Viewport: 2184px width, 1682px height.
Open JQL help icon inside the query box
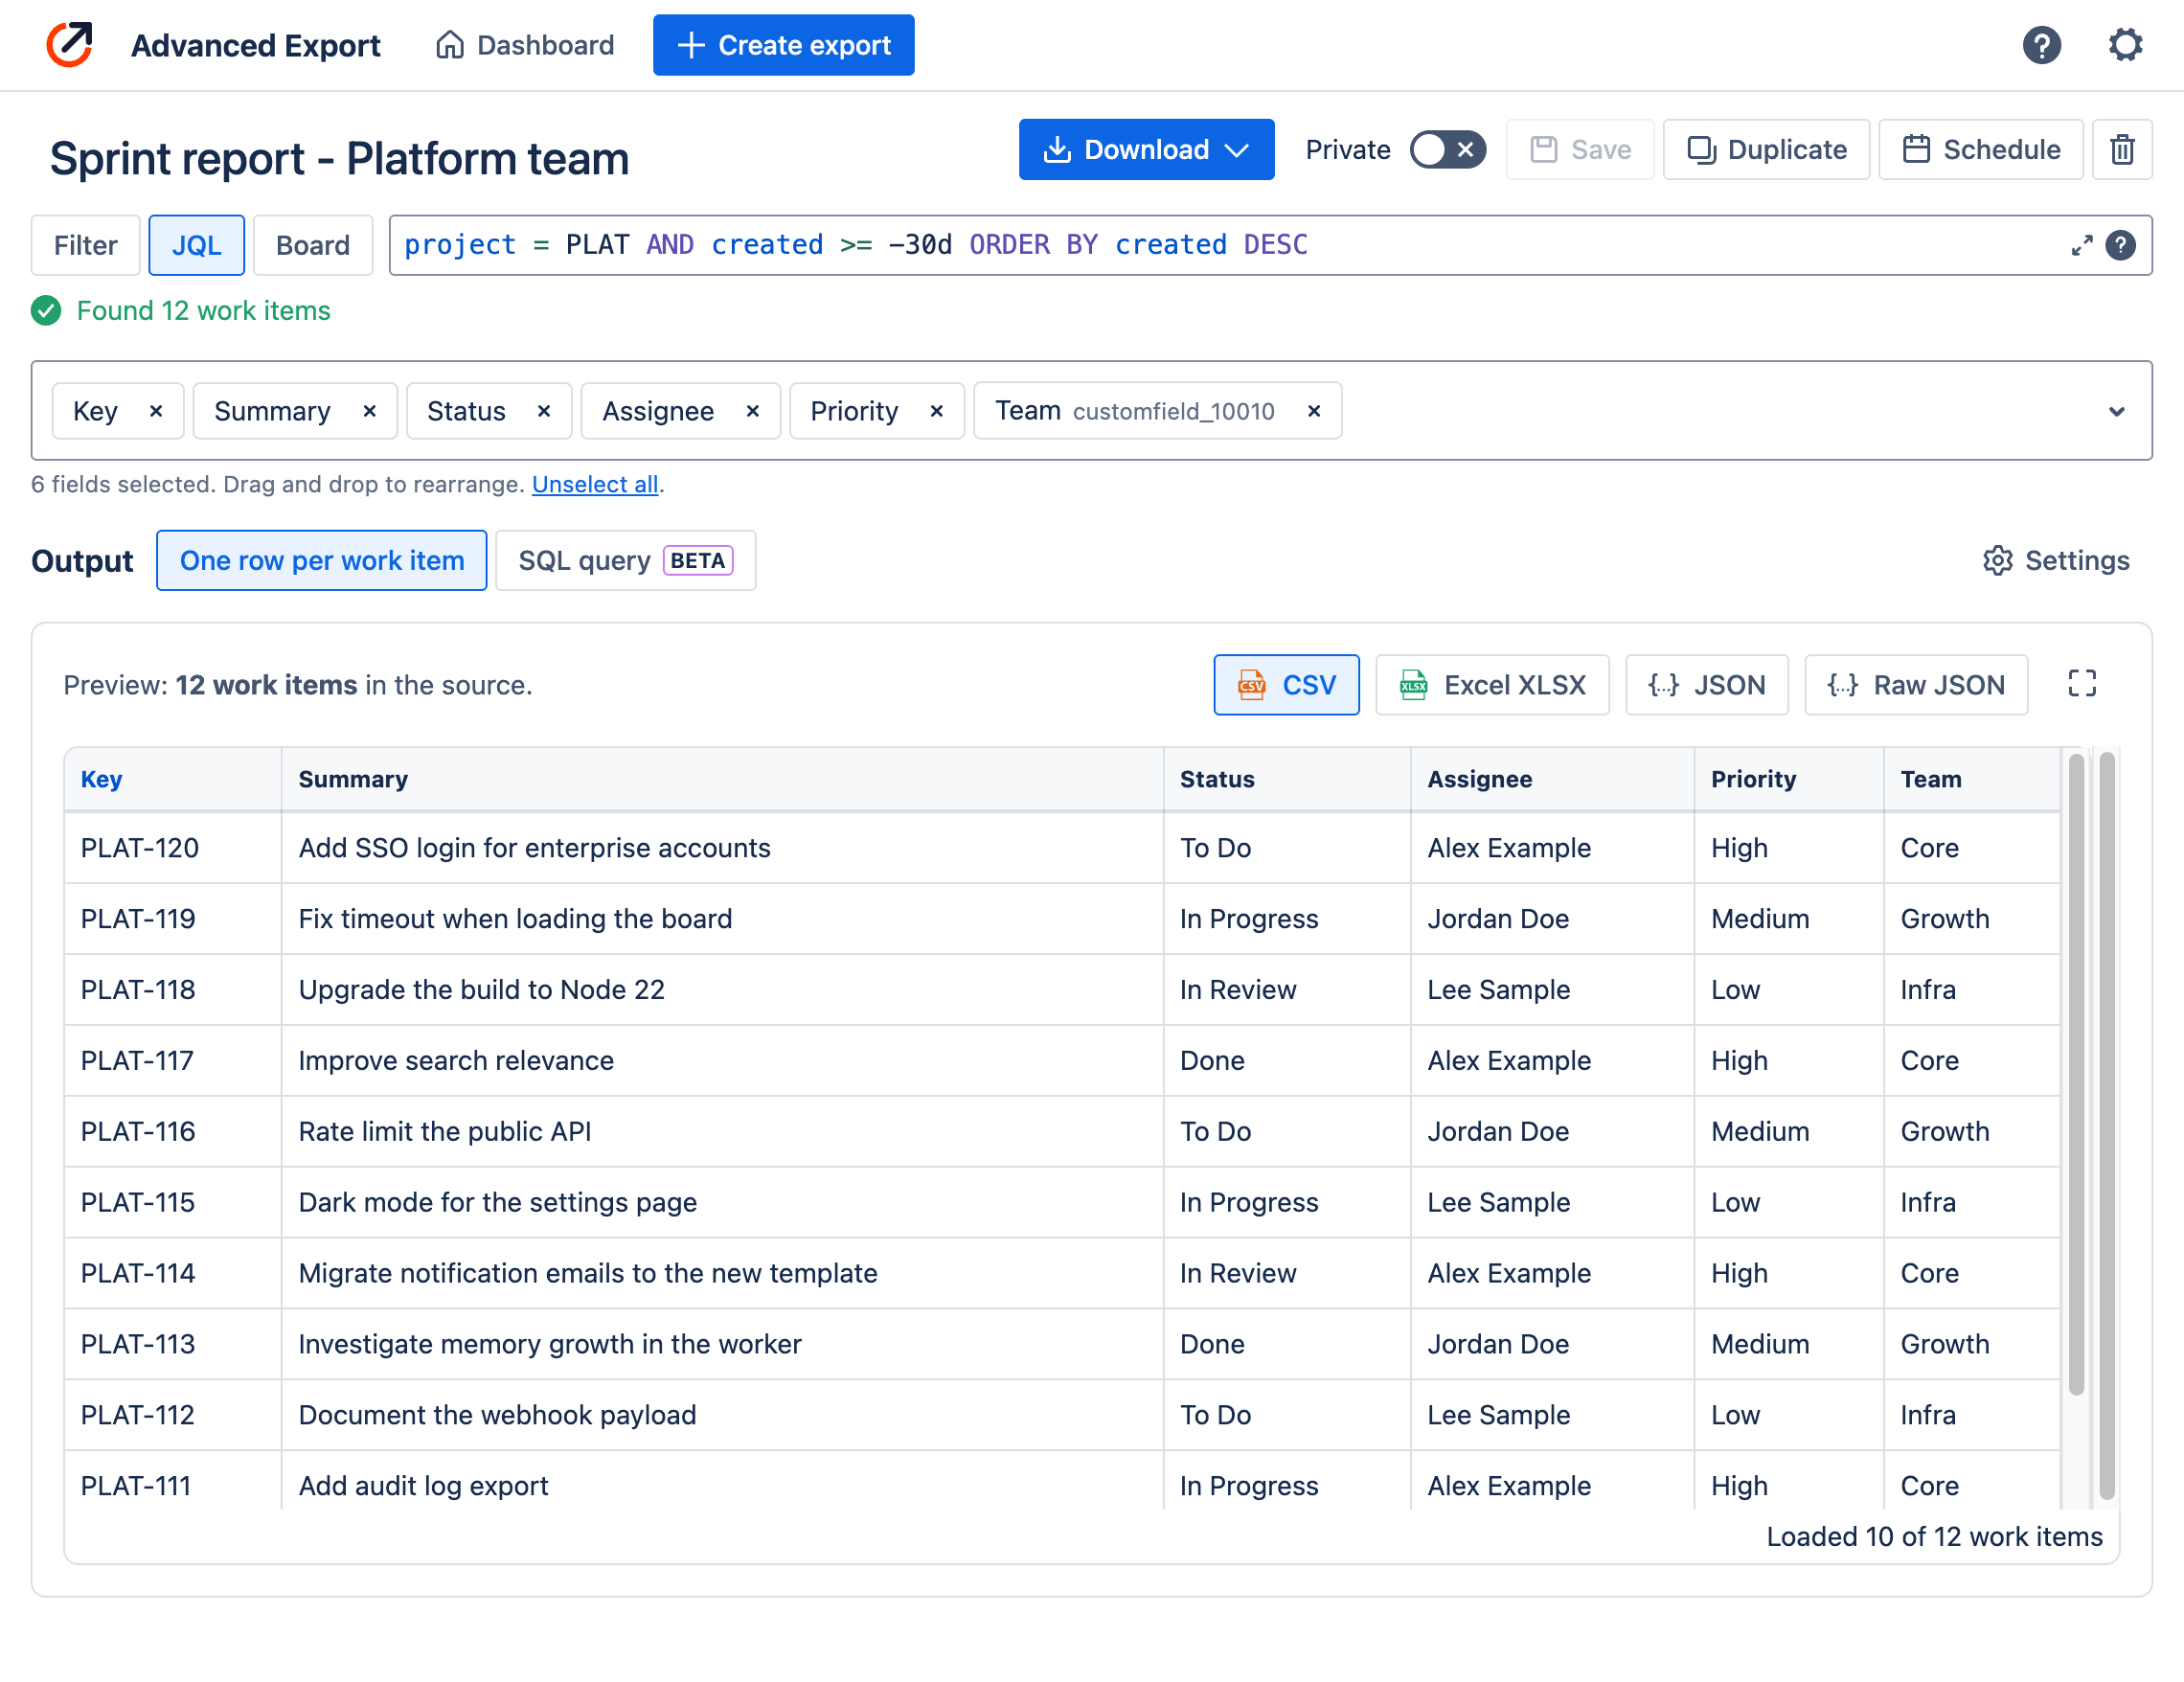click(2120, 245)
